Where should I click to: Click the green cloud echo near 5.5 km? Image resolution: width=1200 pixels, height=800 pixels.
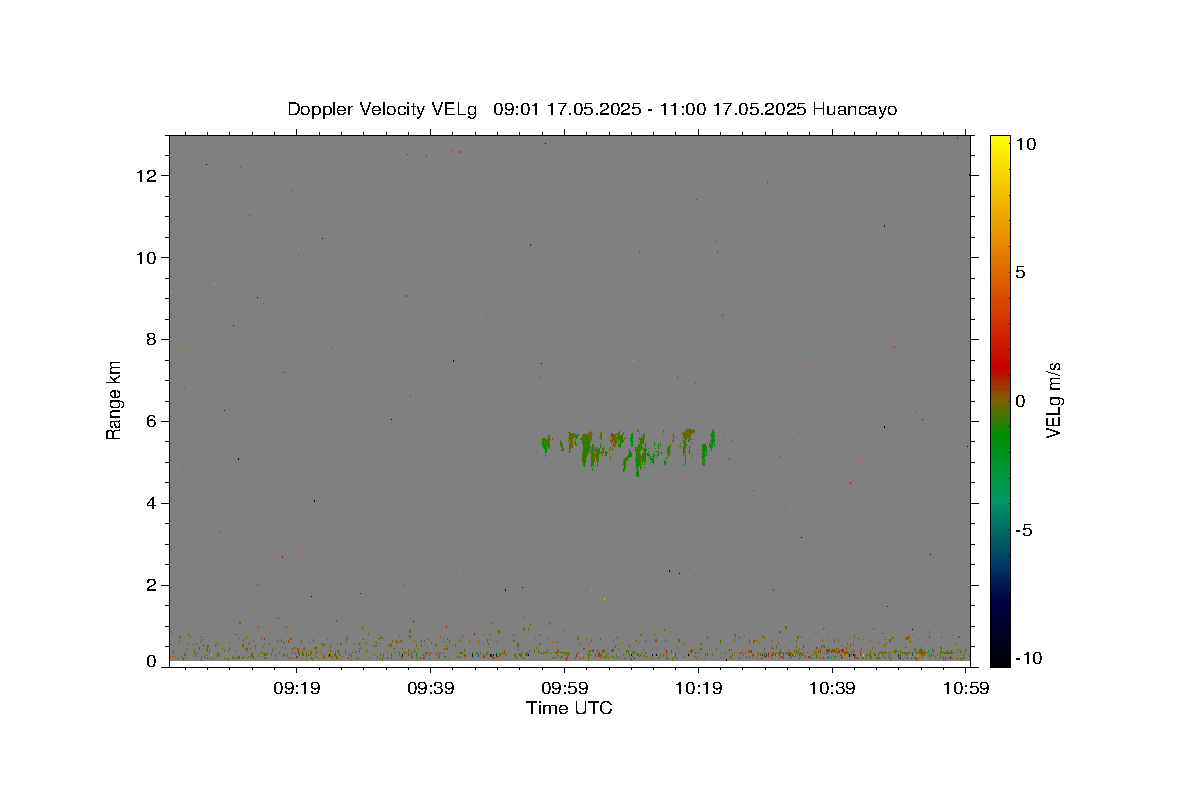[630, 450]
